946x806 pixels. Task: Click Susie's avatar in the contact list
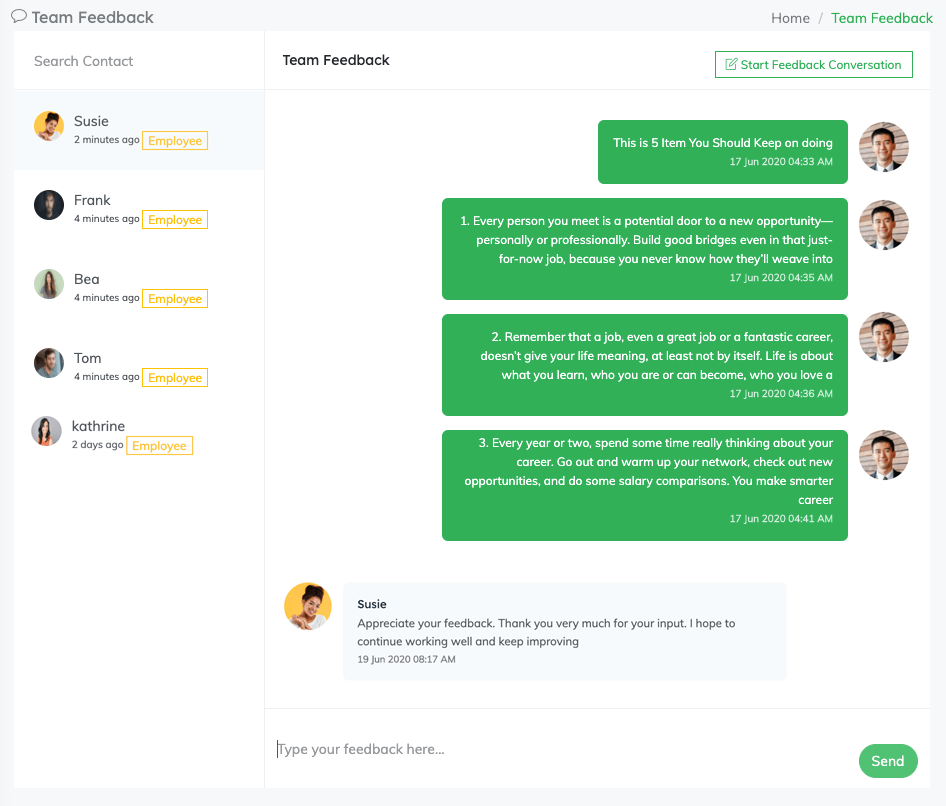[x=49, y=126]
